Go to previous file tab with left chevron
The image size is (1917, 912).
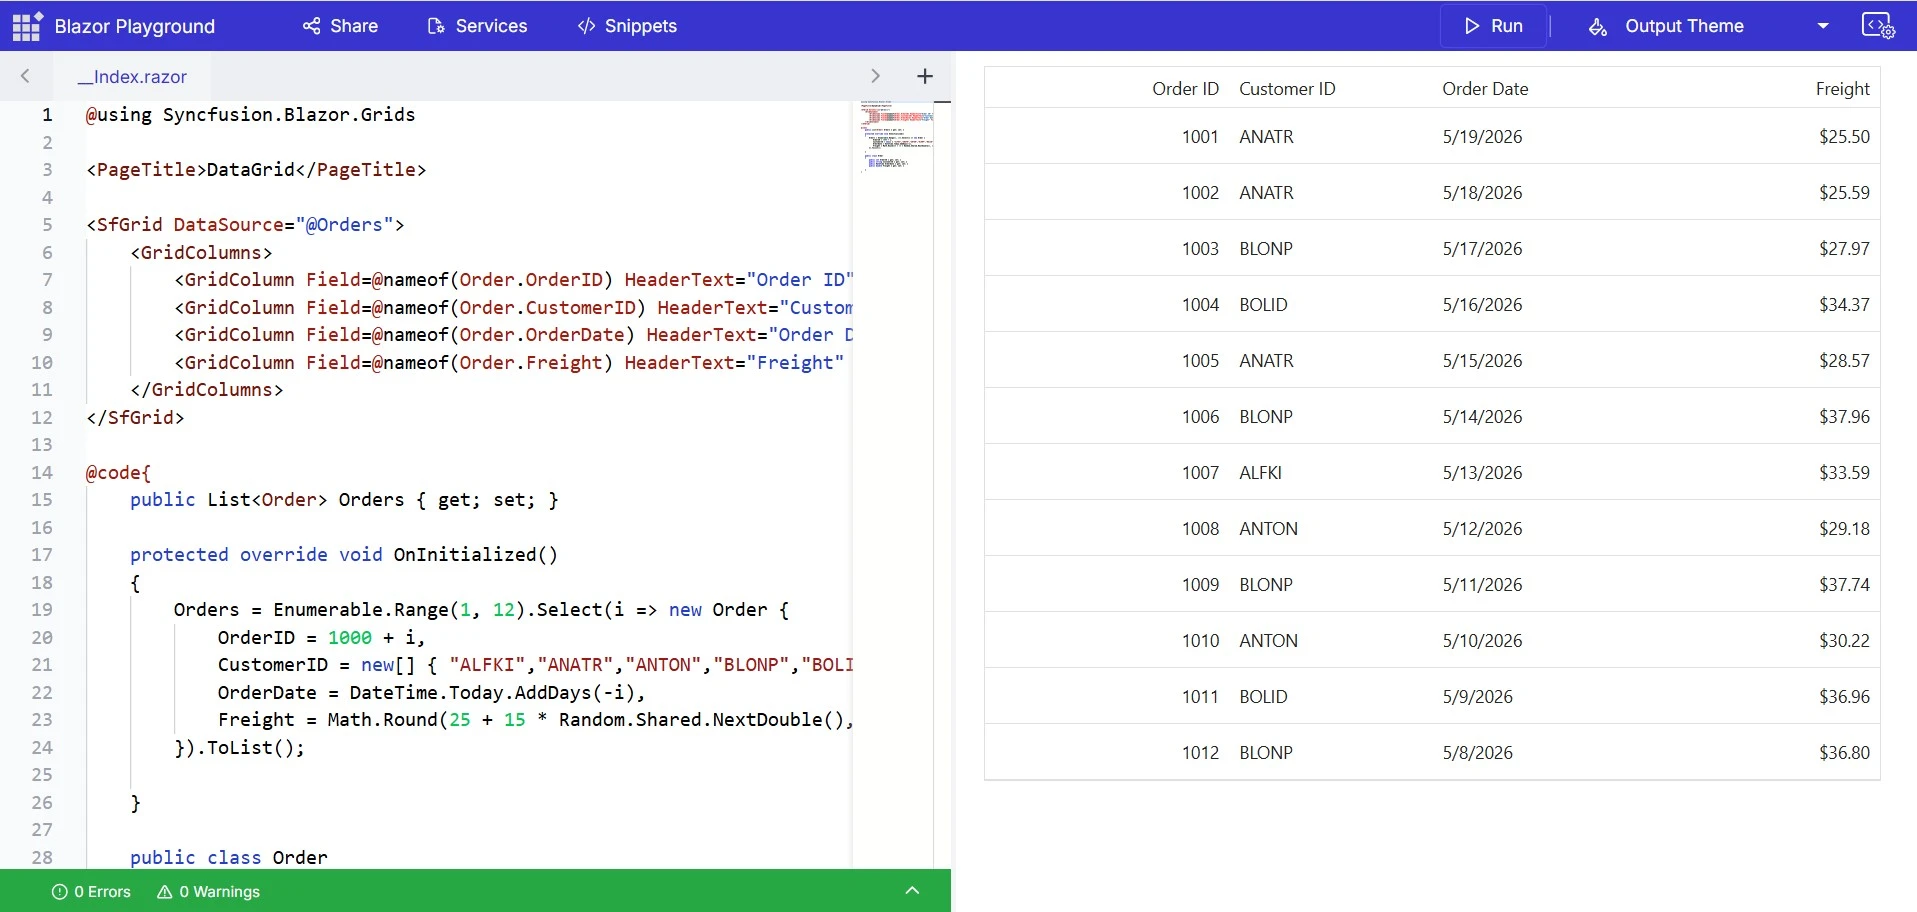25,76
